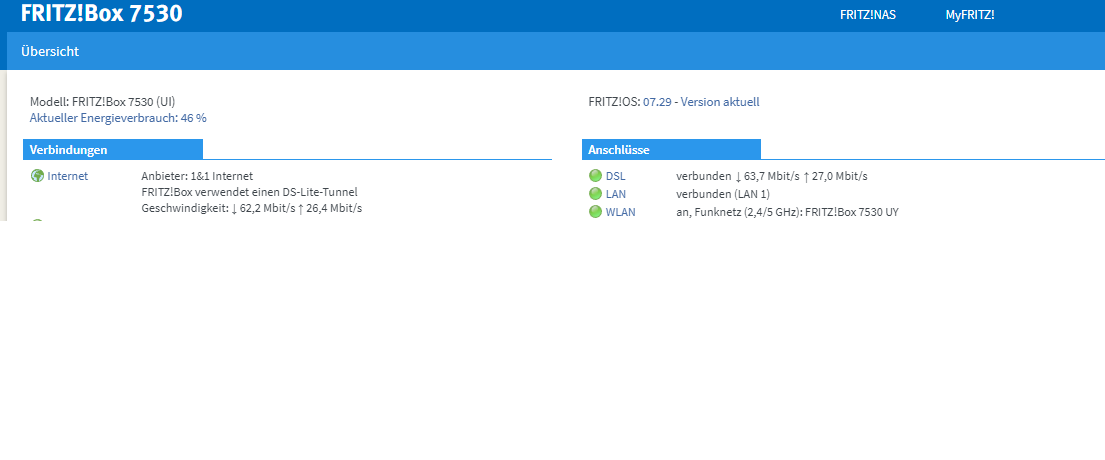Open FRITZ!NAS from the header

(x=868, y=15)
